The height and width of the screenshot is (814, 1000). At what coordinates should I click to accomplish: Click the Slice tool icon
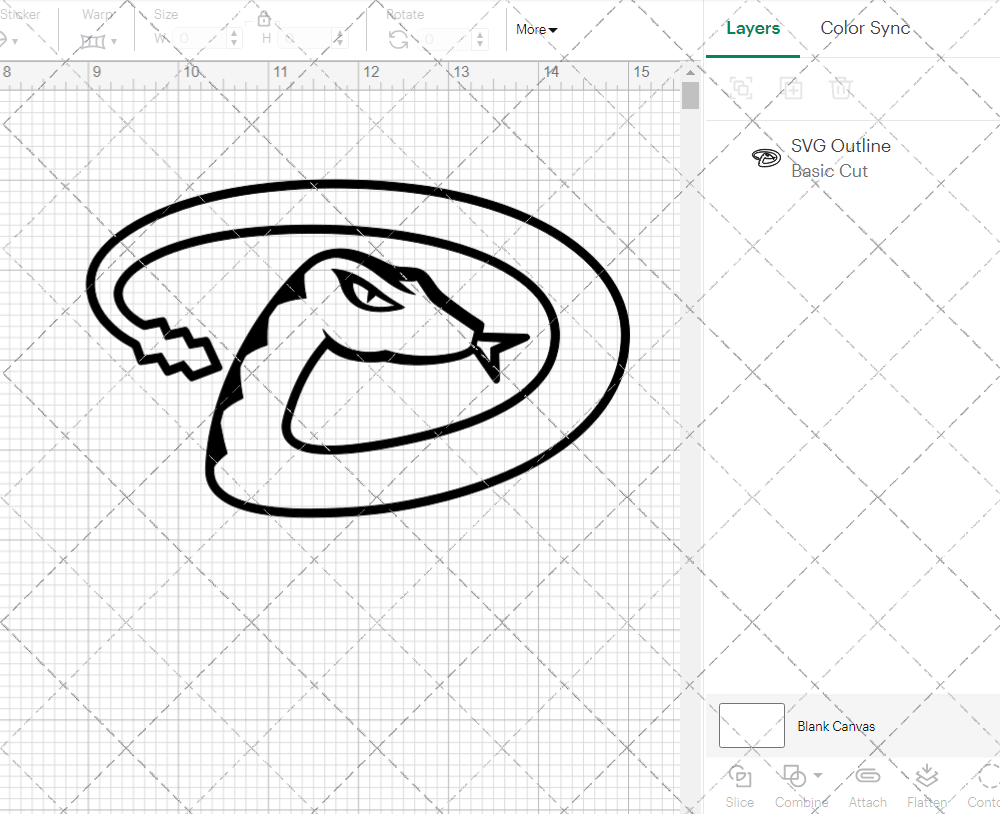(x=740, y=777)
